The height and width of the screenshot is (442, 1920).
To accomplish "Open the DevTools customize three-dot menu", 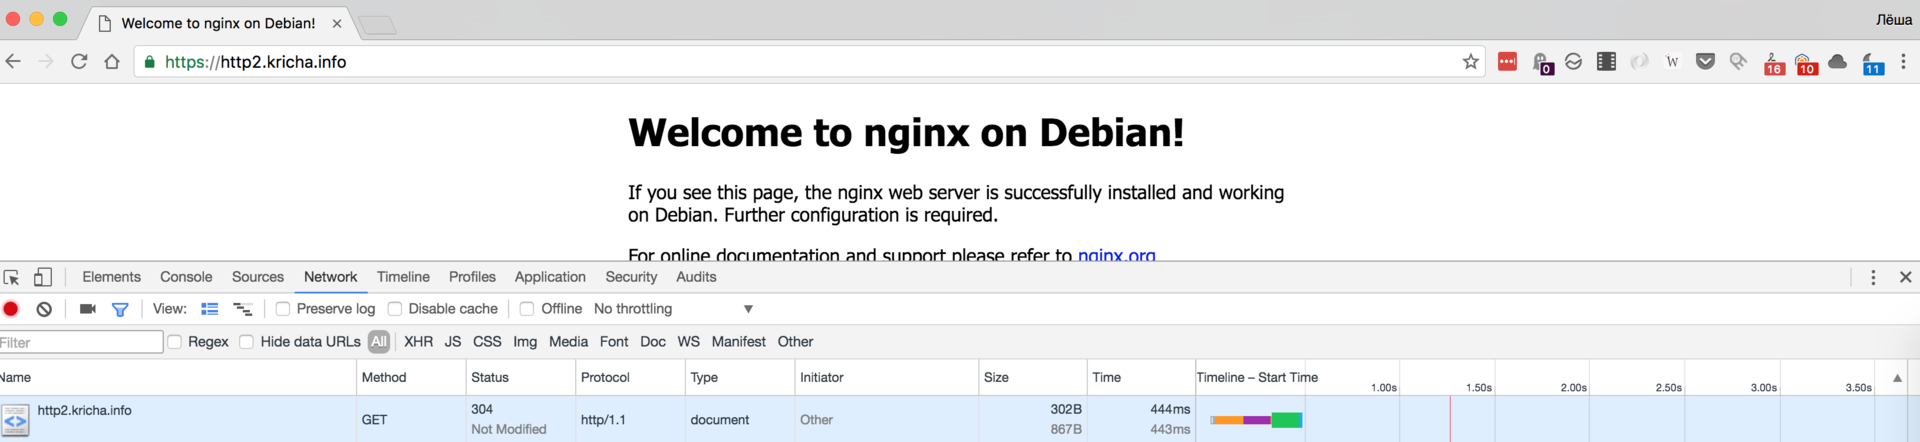I will click(x=1873, y=277).
